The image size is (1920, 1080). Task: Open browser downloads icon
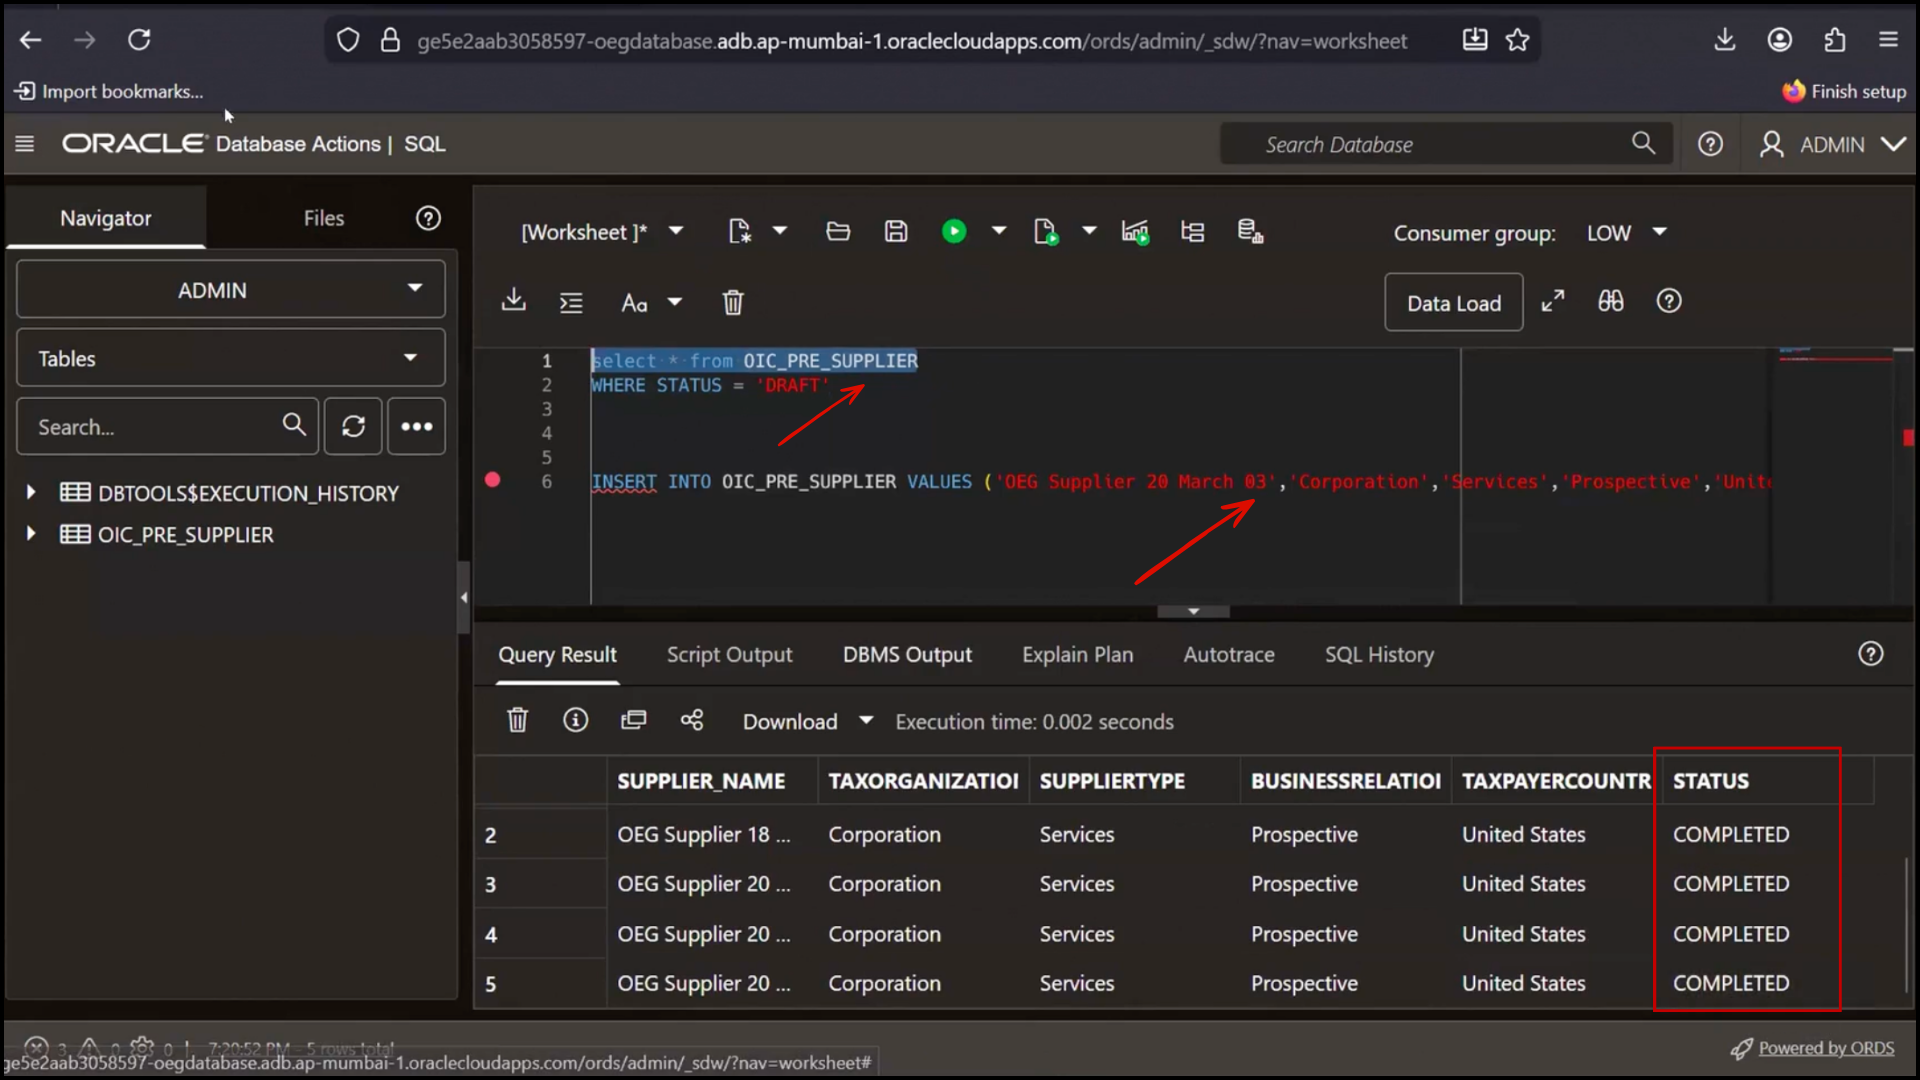(x=1725, y=40)
